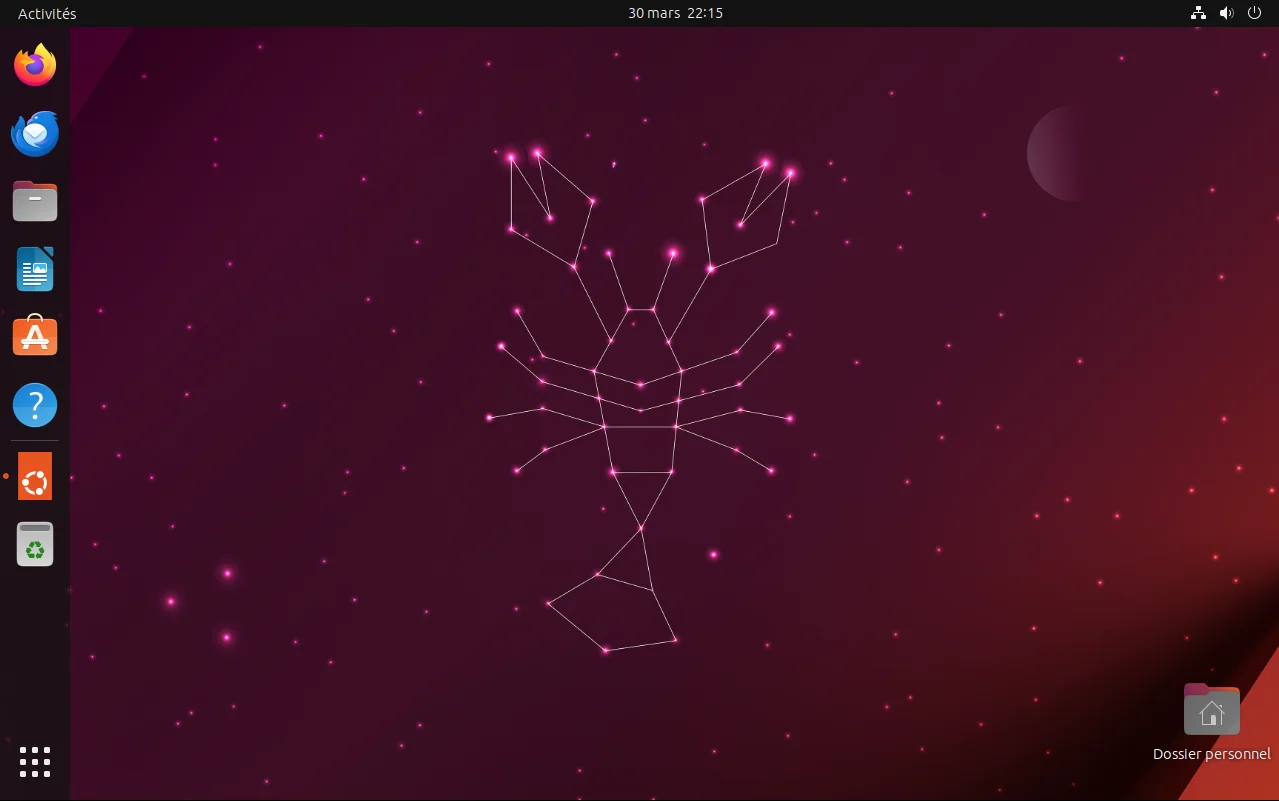This screenshot has height=801, width=1279.
Task: Click the moon on the wallpaper
Action: tap(1060, 153)
